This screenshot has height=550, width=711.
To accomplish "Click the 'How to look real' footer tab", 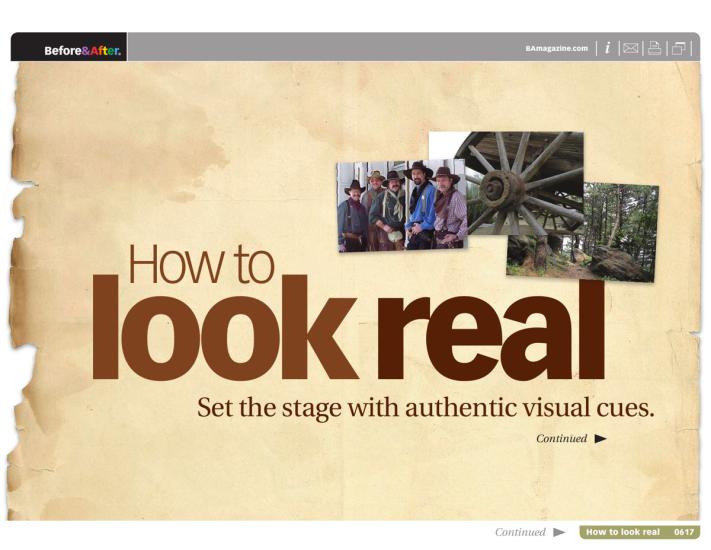I will (x=640, y=532).
